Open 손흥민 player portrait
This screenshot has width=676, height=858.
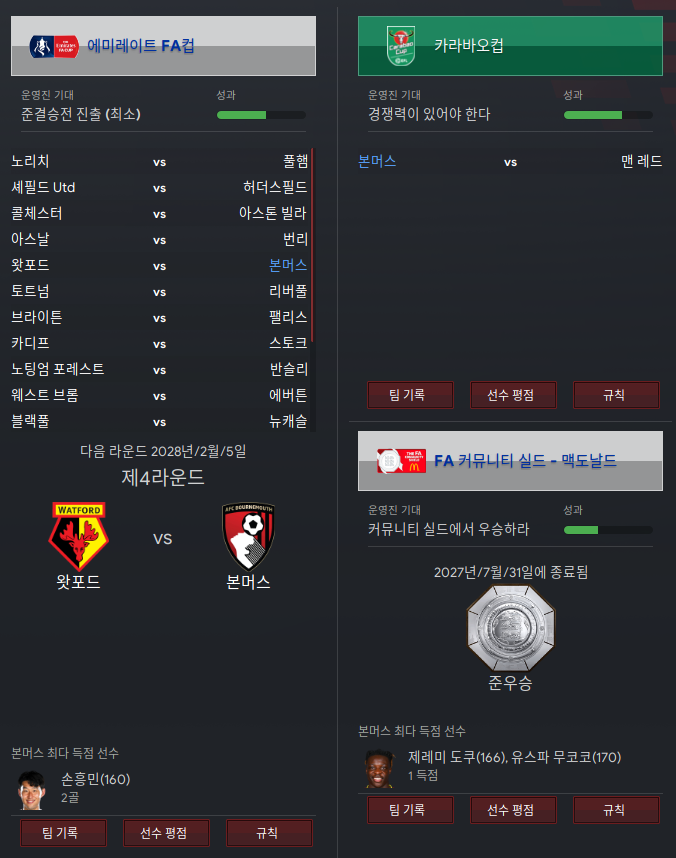(x=31, y=790)
